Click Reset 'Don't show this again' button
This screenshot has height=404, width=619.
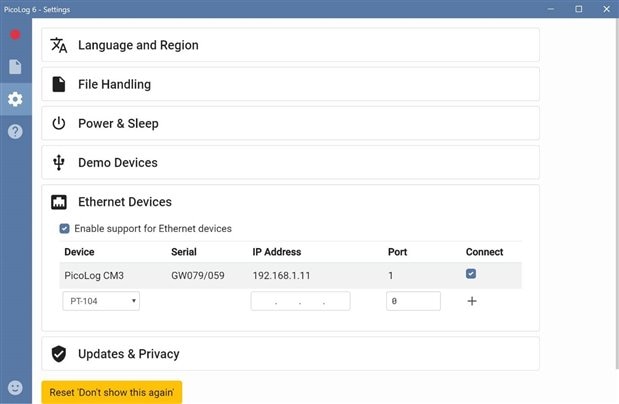coord(112,392)
